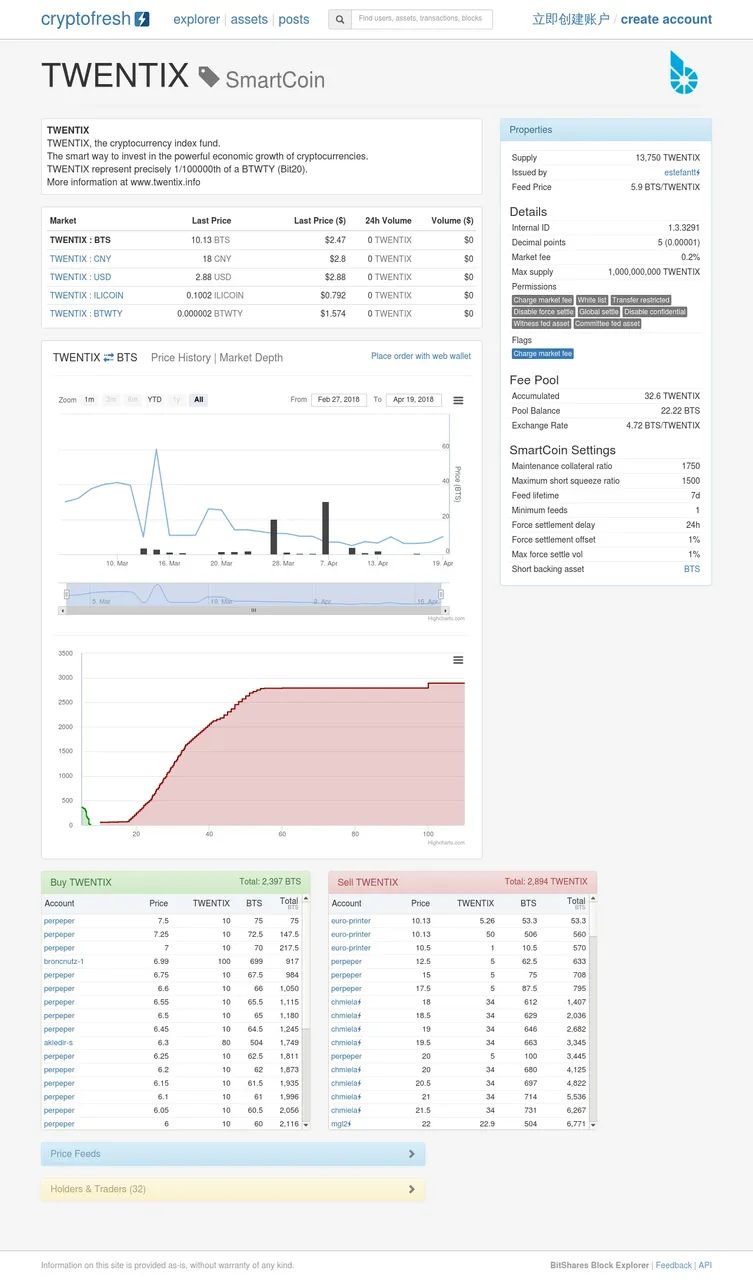Click the chart From date field
The height and width of the screenshot is (1280, 753).
pyautogui.click(x=339, y=400)
